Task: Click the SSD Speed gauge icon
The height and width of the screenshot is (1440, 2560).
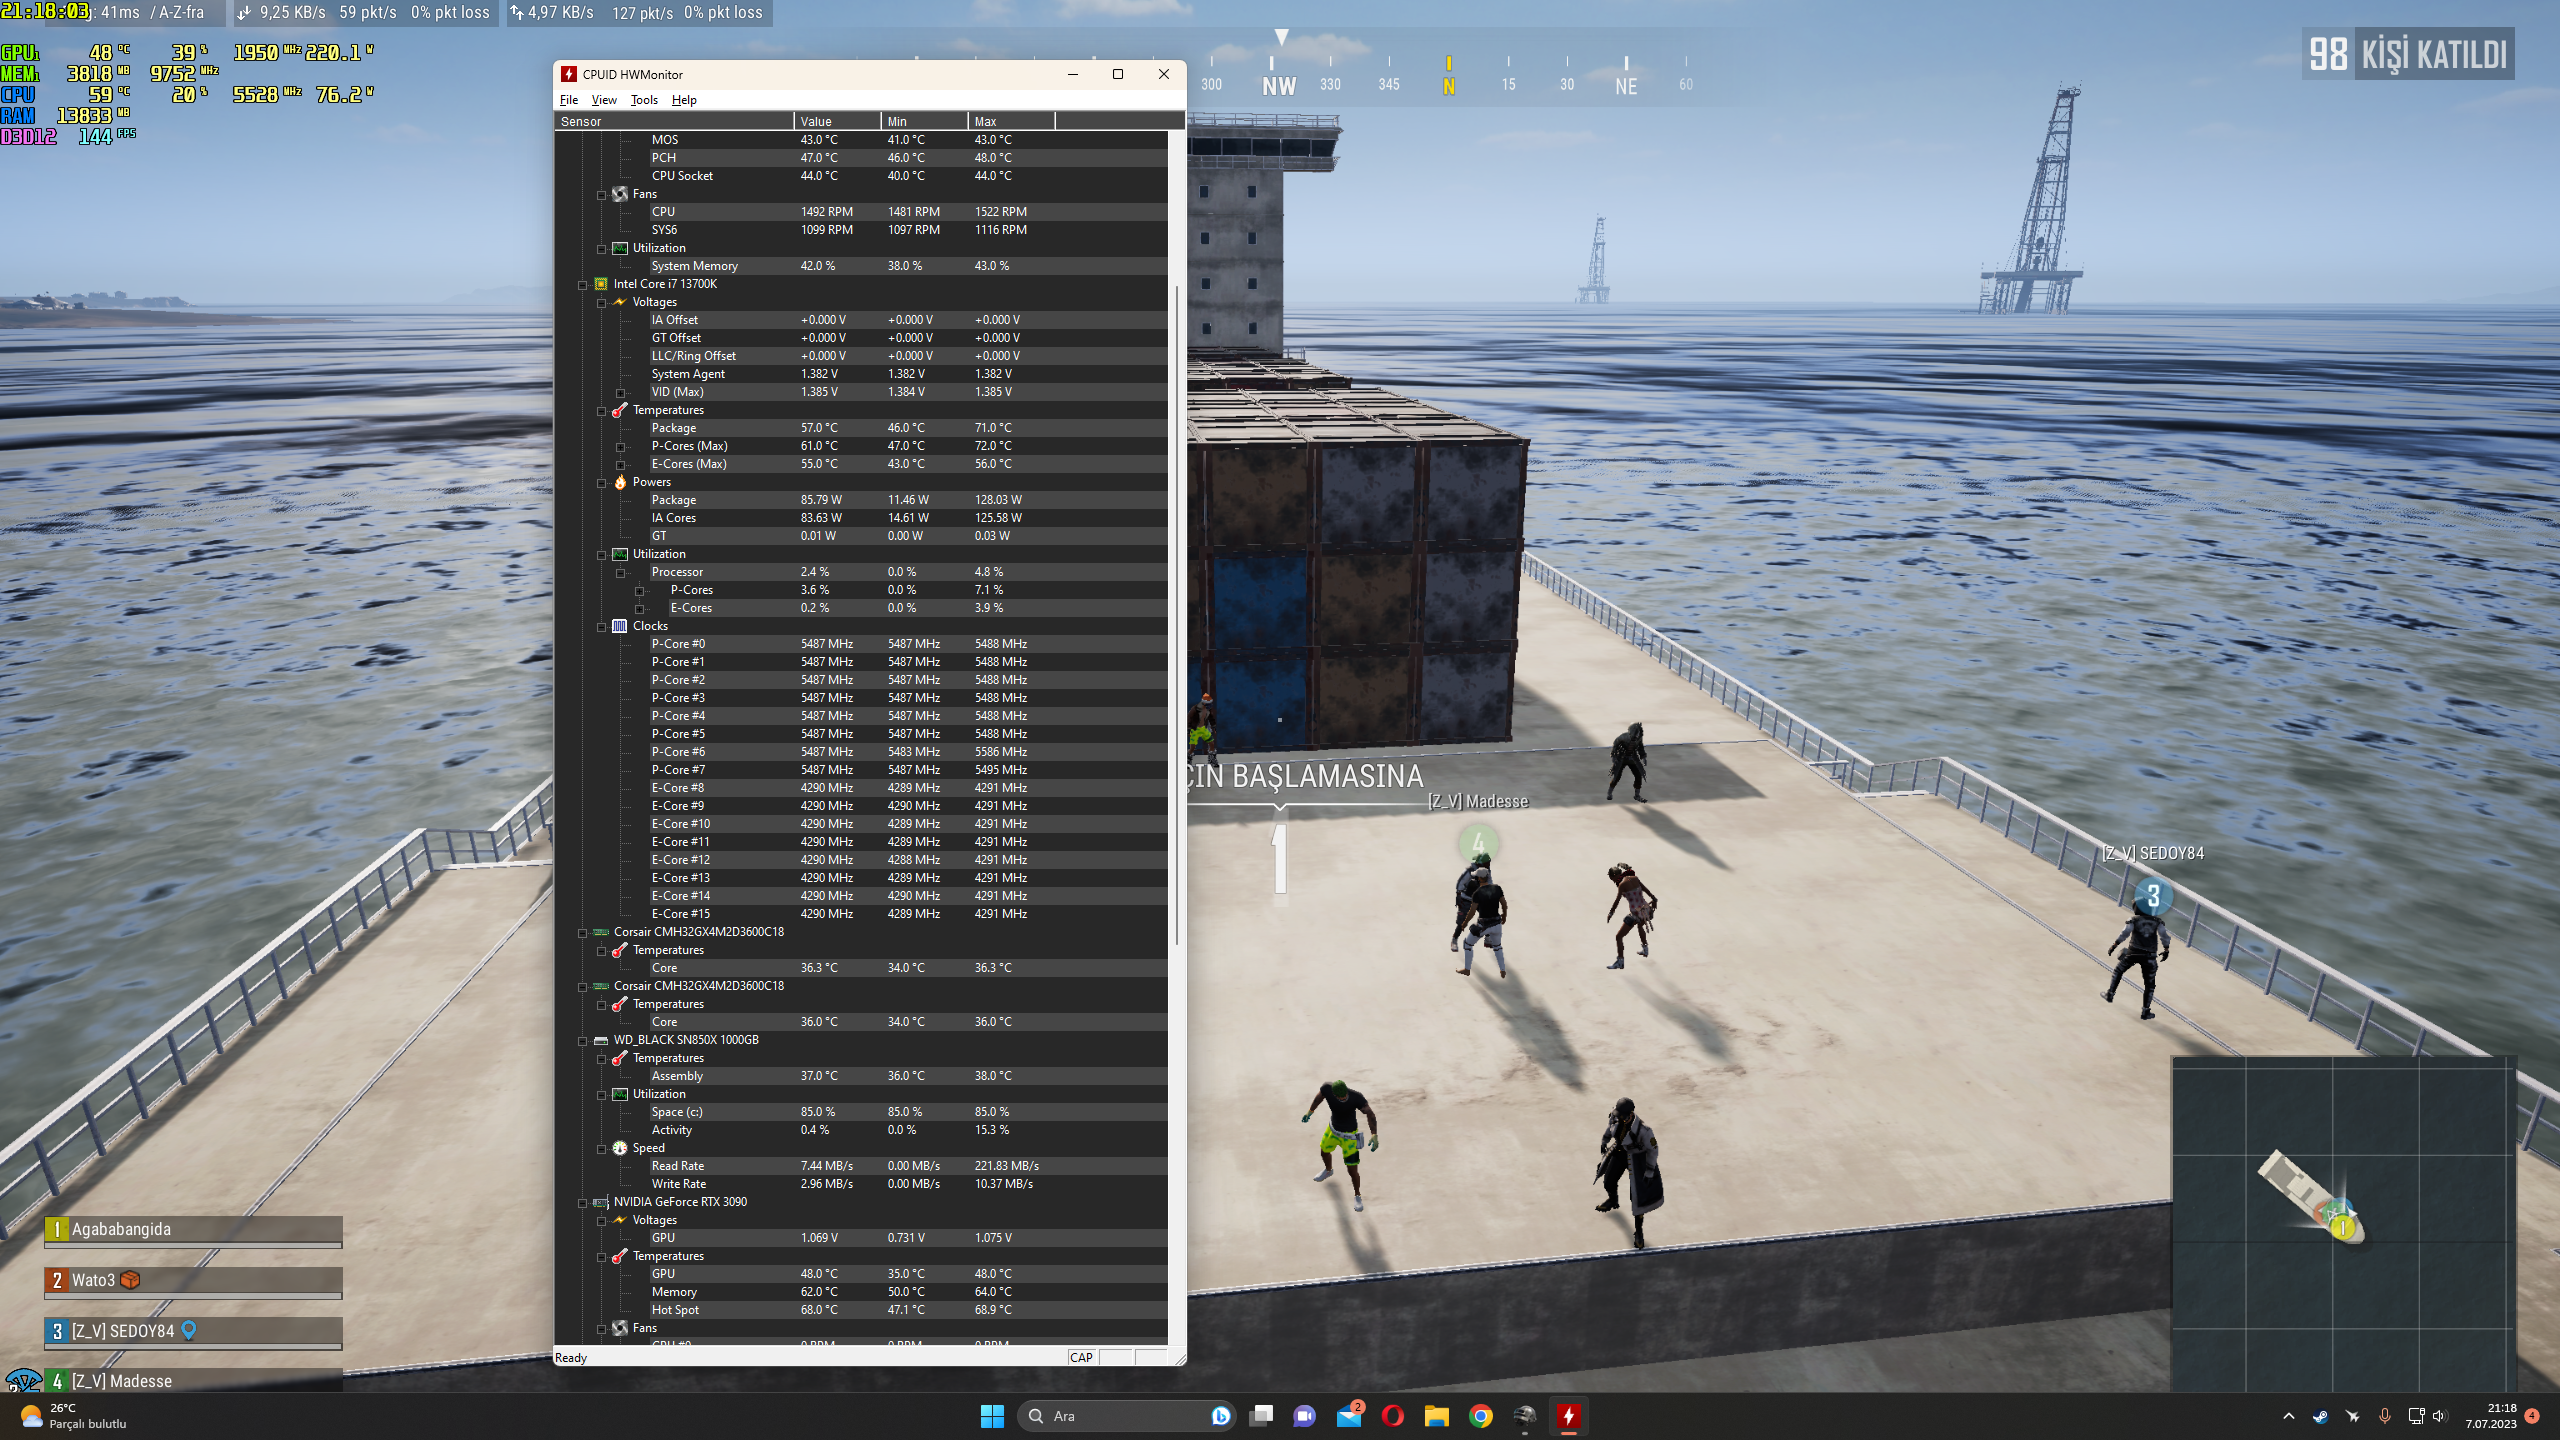Action: click(620, 1148)
